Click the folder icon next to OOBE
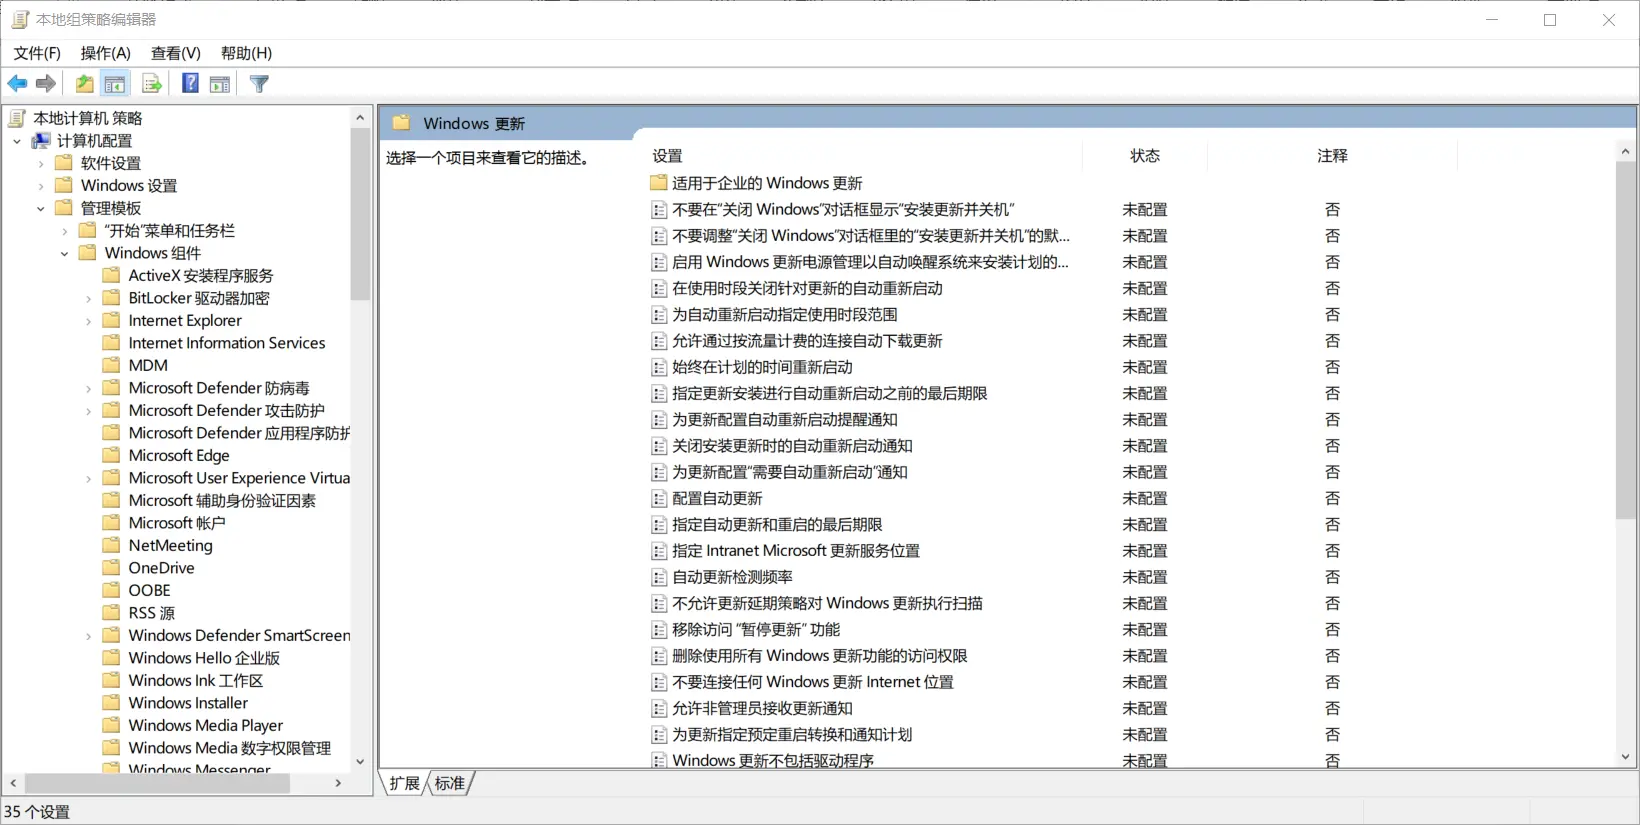This screenshot has width=1640, height=825. [x=112, y=590]
